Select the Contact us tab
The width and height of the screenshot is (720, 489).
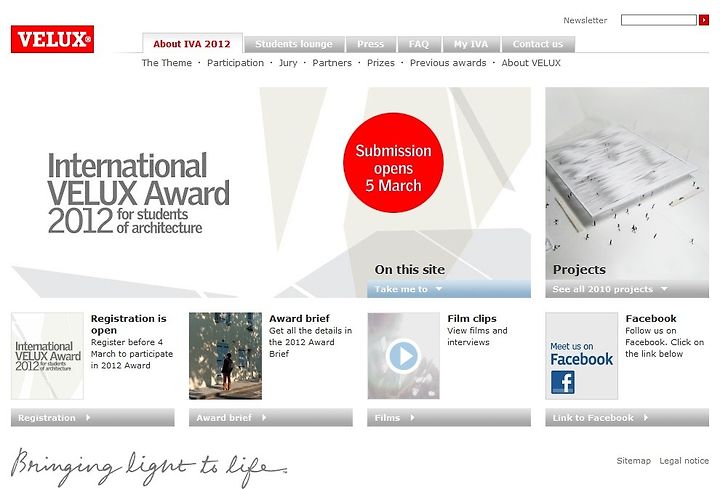[x=538, y=44]
